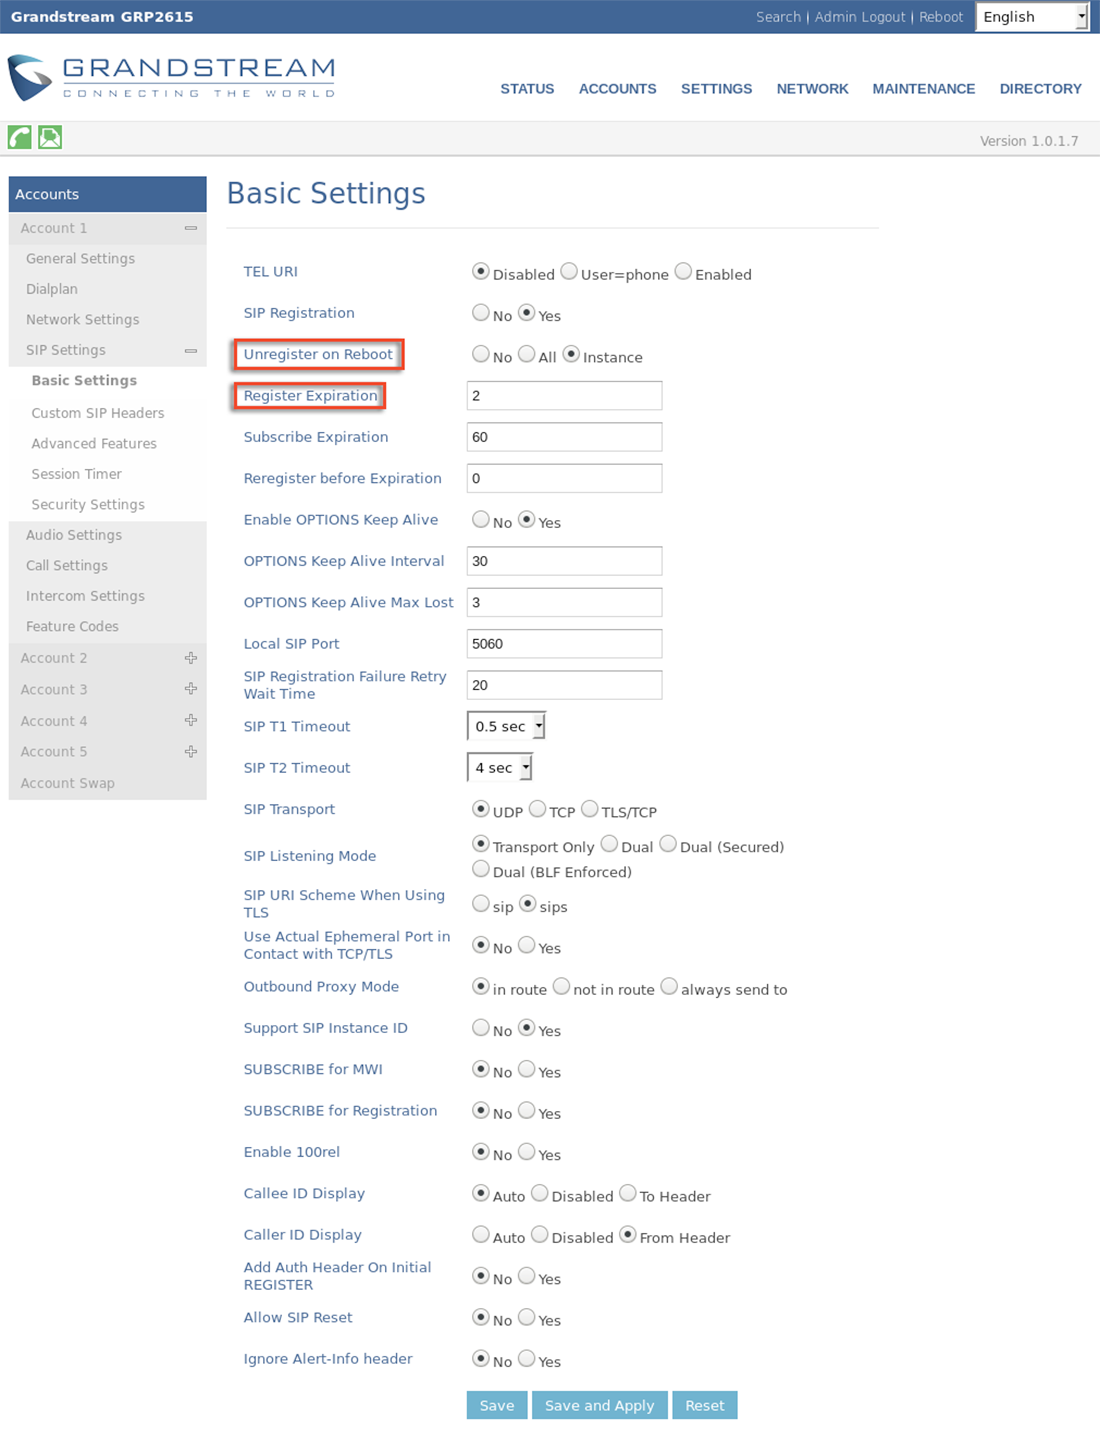This screenshot has height=1429, width=1100.
Task: Click the Register Expiration input field
Action: pyautogui.click(x=564, y=395)
